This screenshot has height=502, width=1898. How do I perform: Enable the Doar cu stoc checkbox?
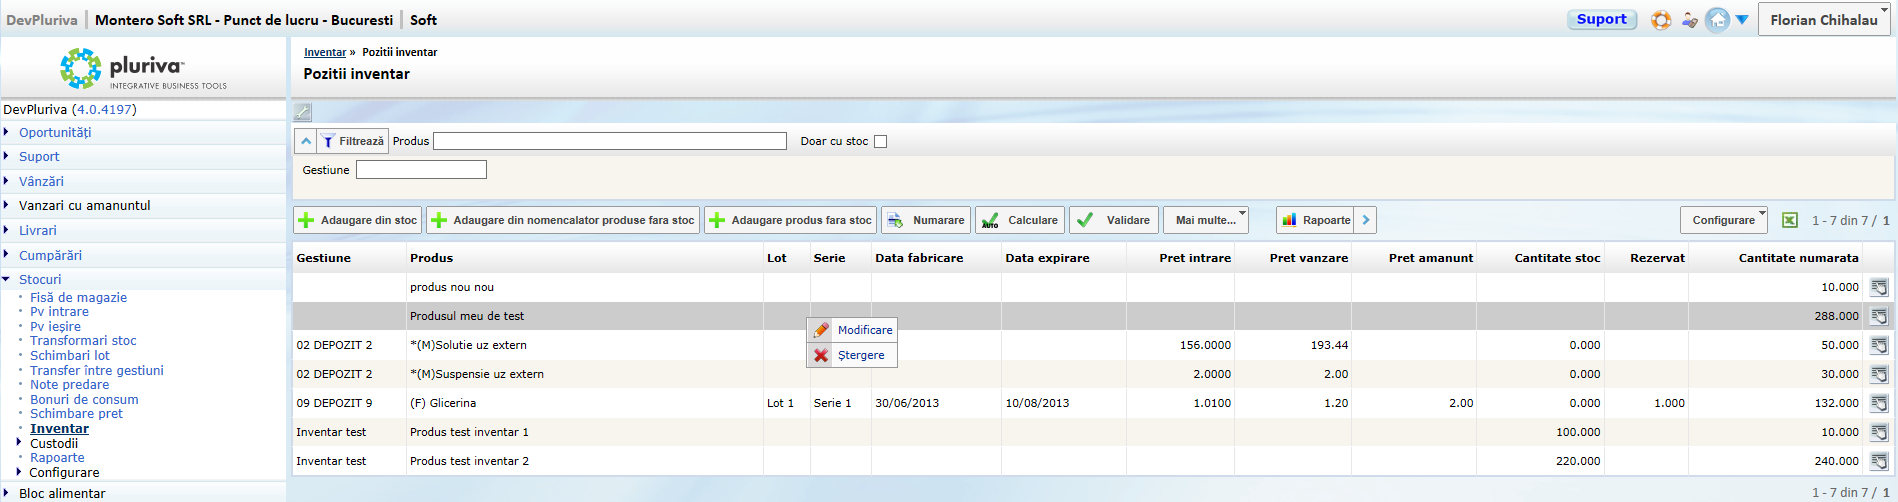[x=880, y=141]
